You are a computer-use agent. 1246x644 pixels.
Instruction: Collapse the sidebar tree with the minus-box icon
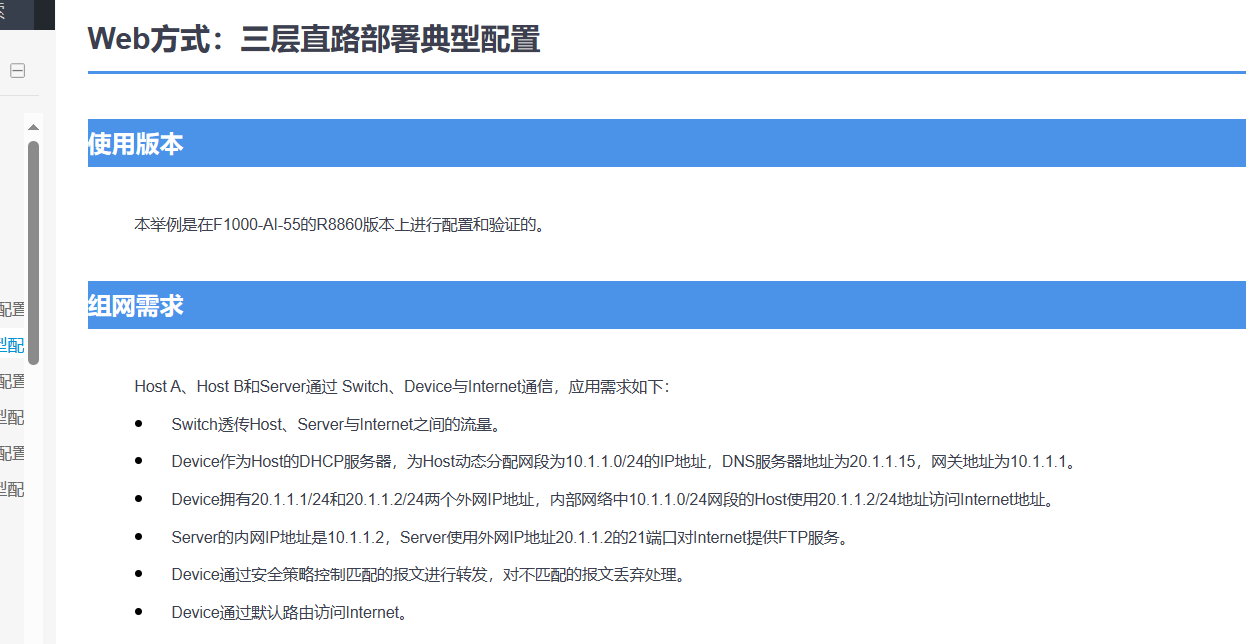point(17,71)
